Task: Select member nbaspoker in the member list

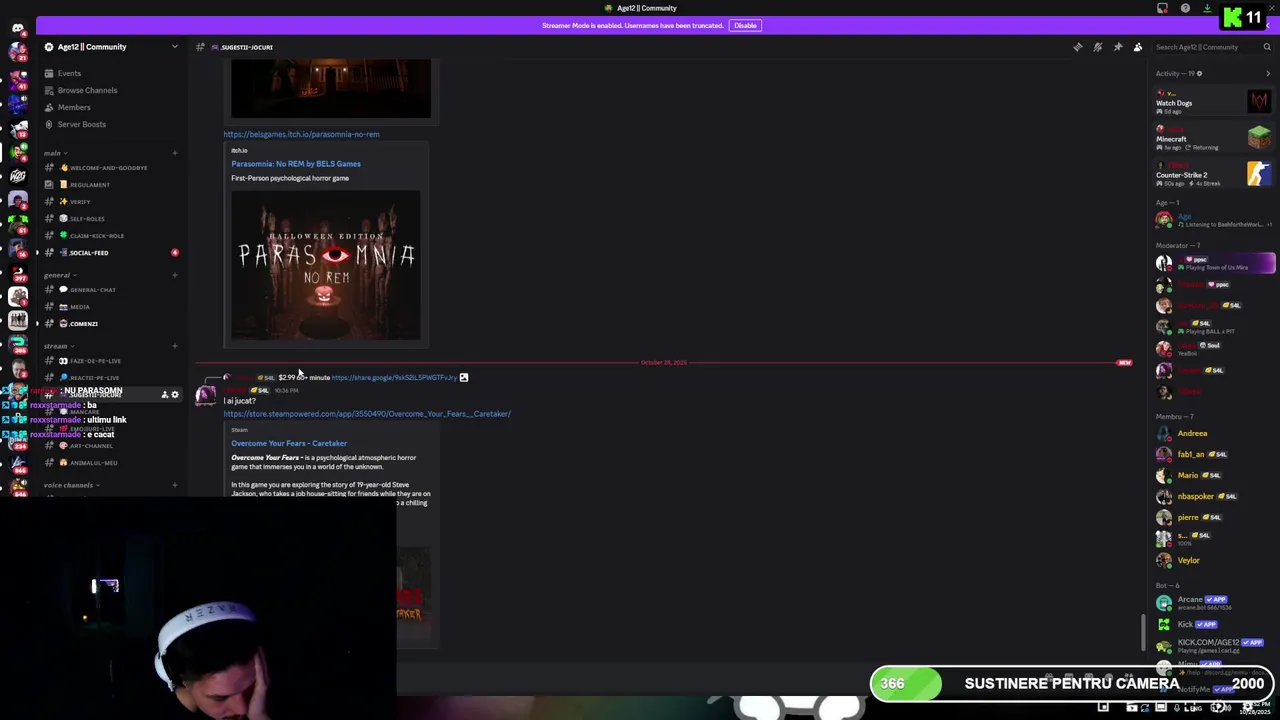Action: 1212,497
